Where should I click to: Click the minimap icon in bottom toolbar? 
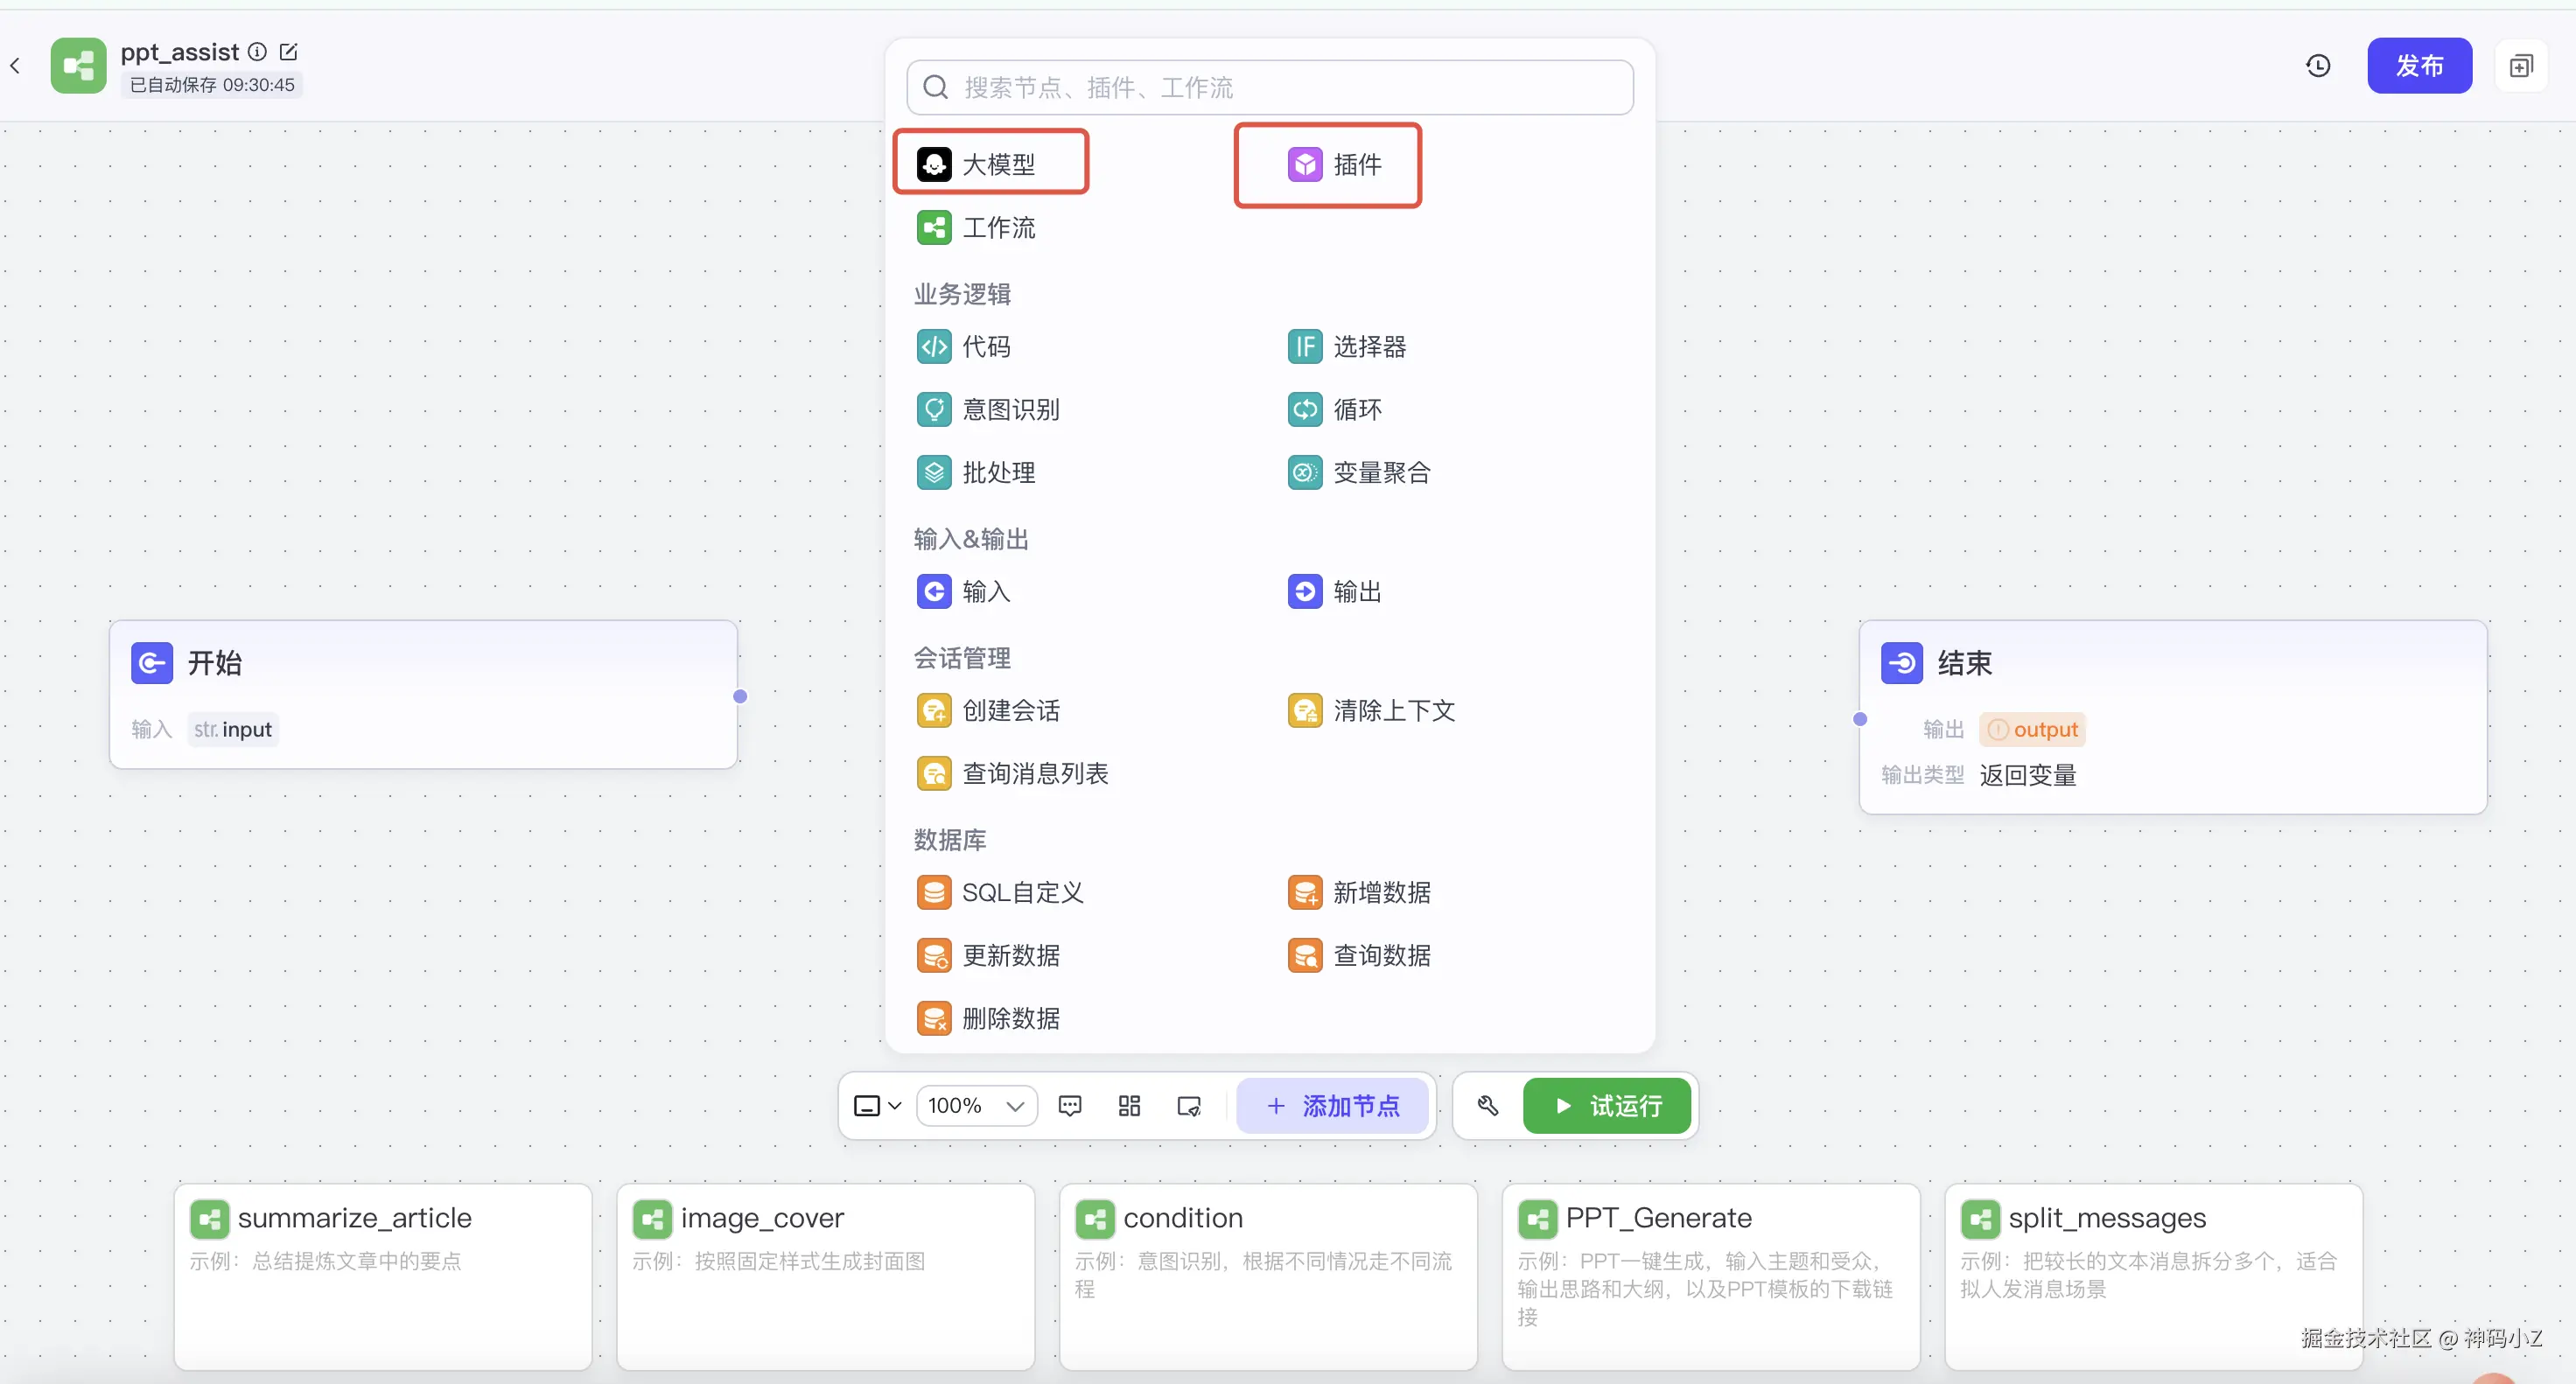click(1189, 1106)
